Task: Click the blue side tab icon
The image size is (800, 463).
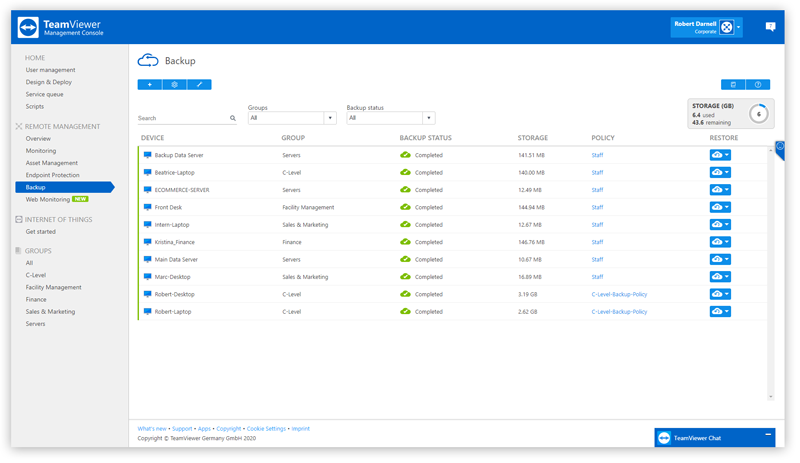Action: (780, 150)
